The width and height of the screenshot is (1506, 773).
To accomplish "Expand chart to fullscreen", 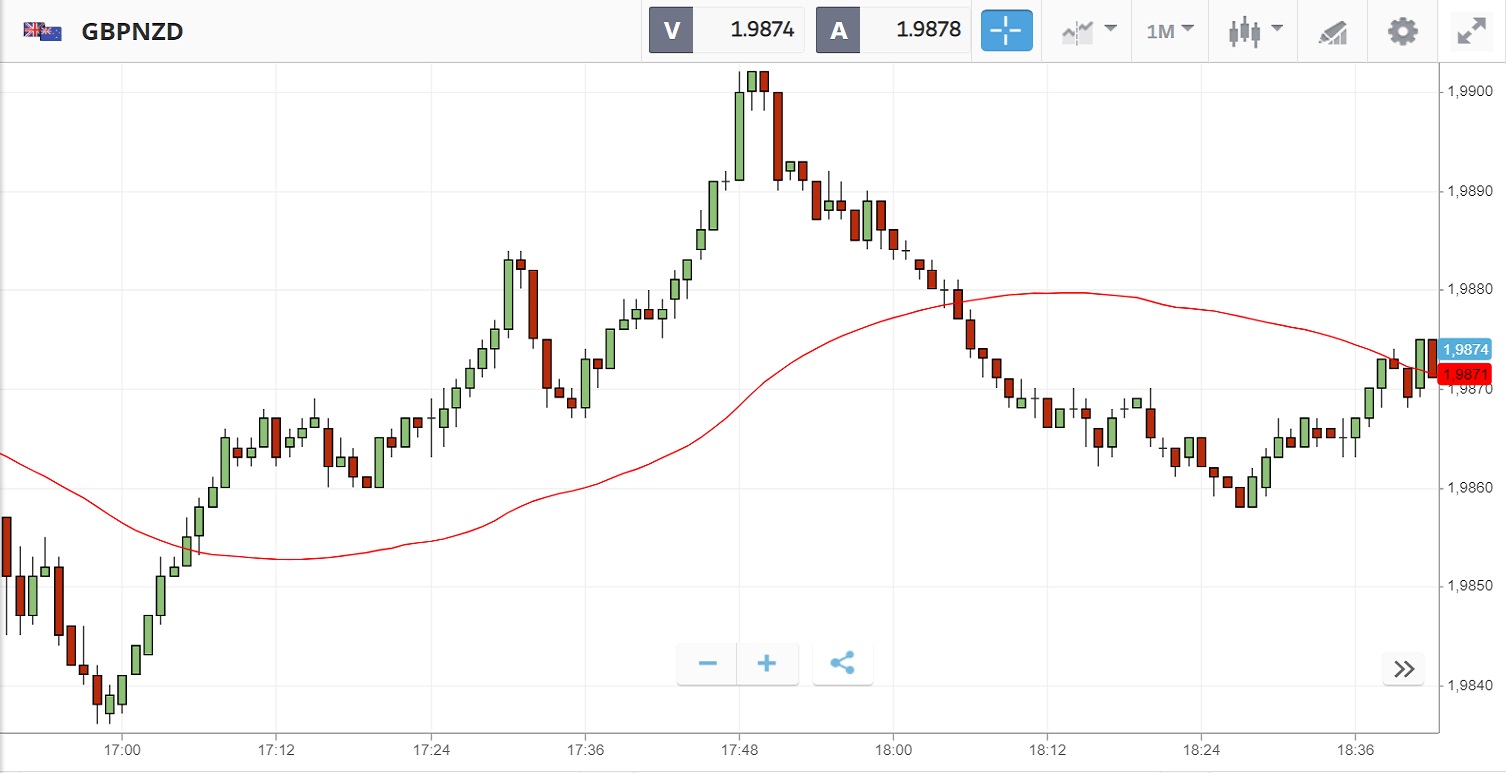I will point(1471,31).
